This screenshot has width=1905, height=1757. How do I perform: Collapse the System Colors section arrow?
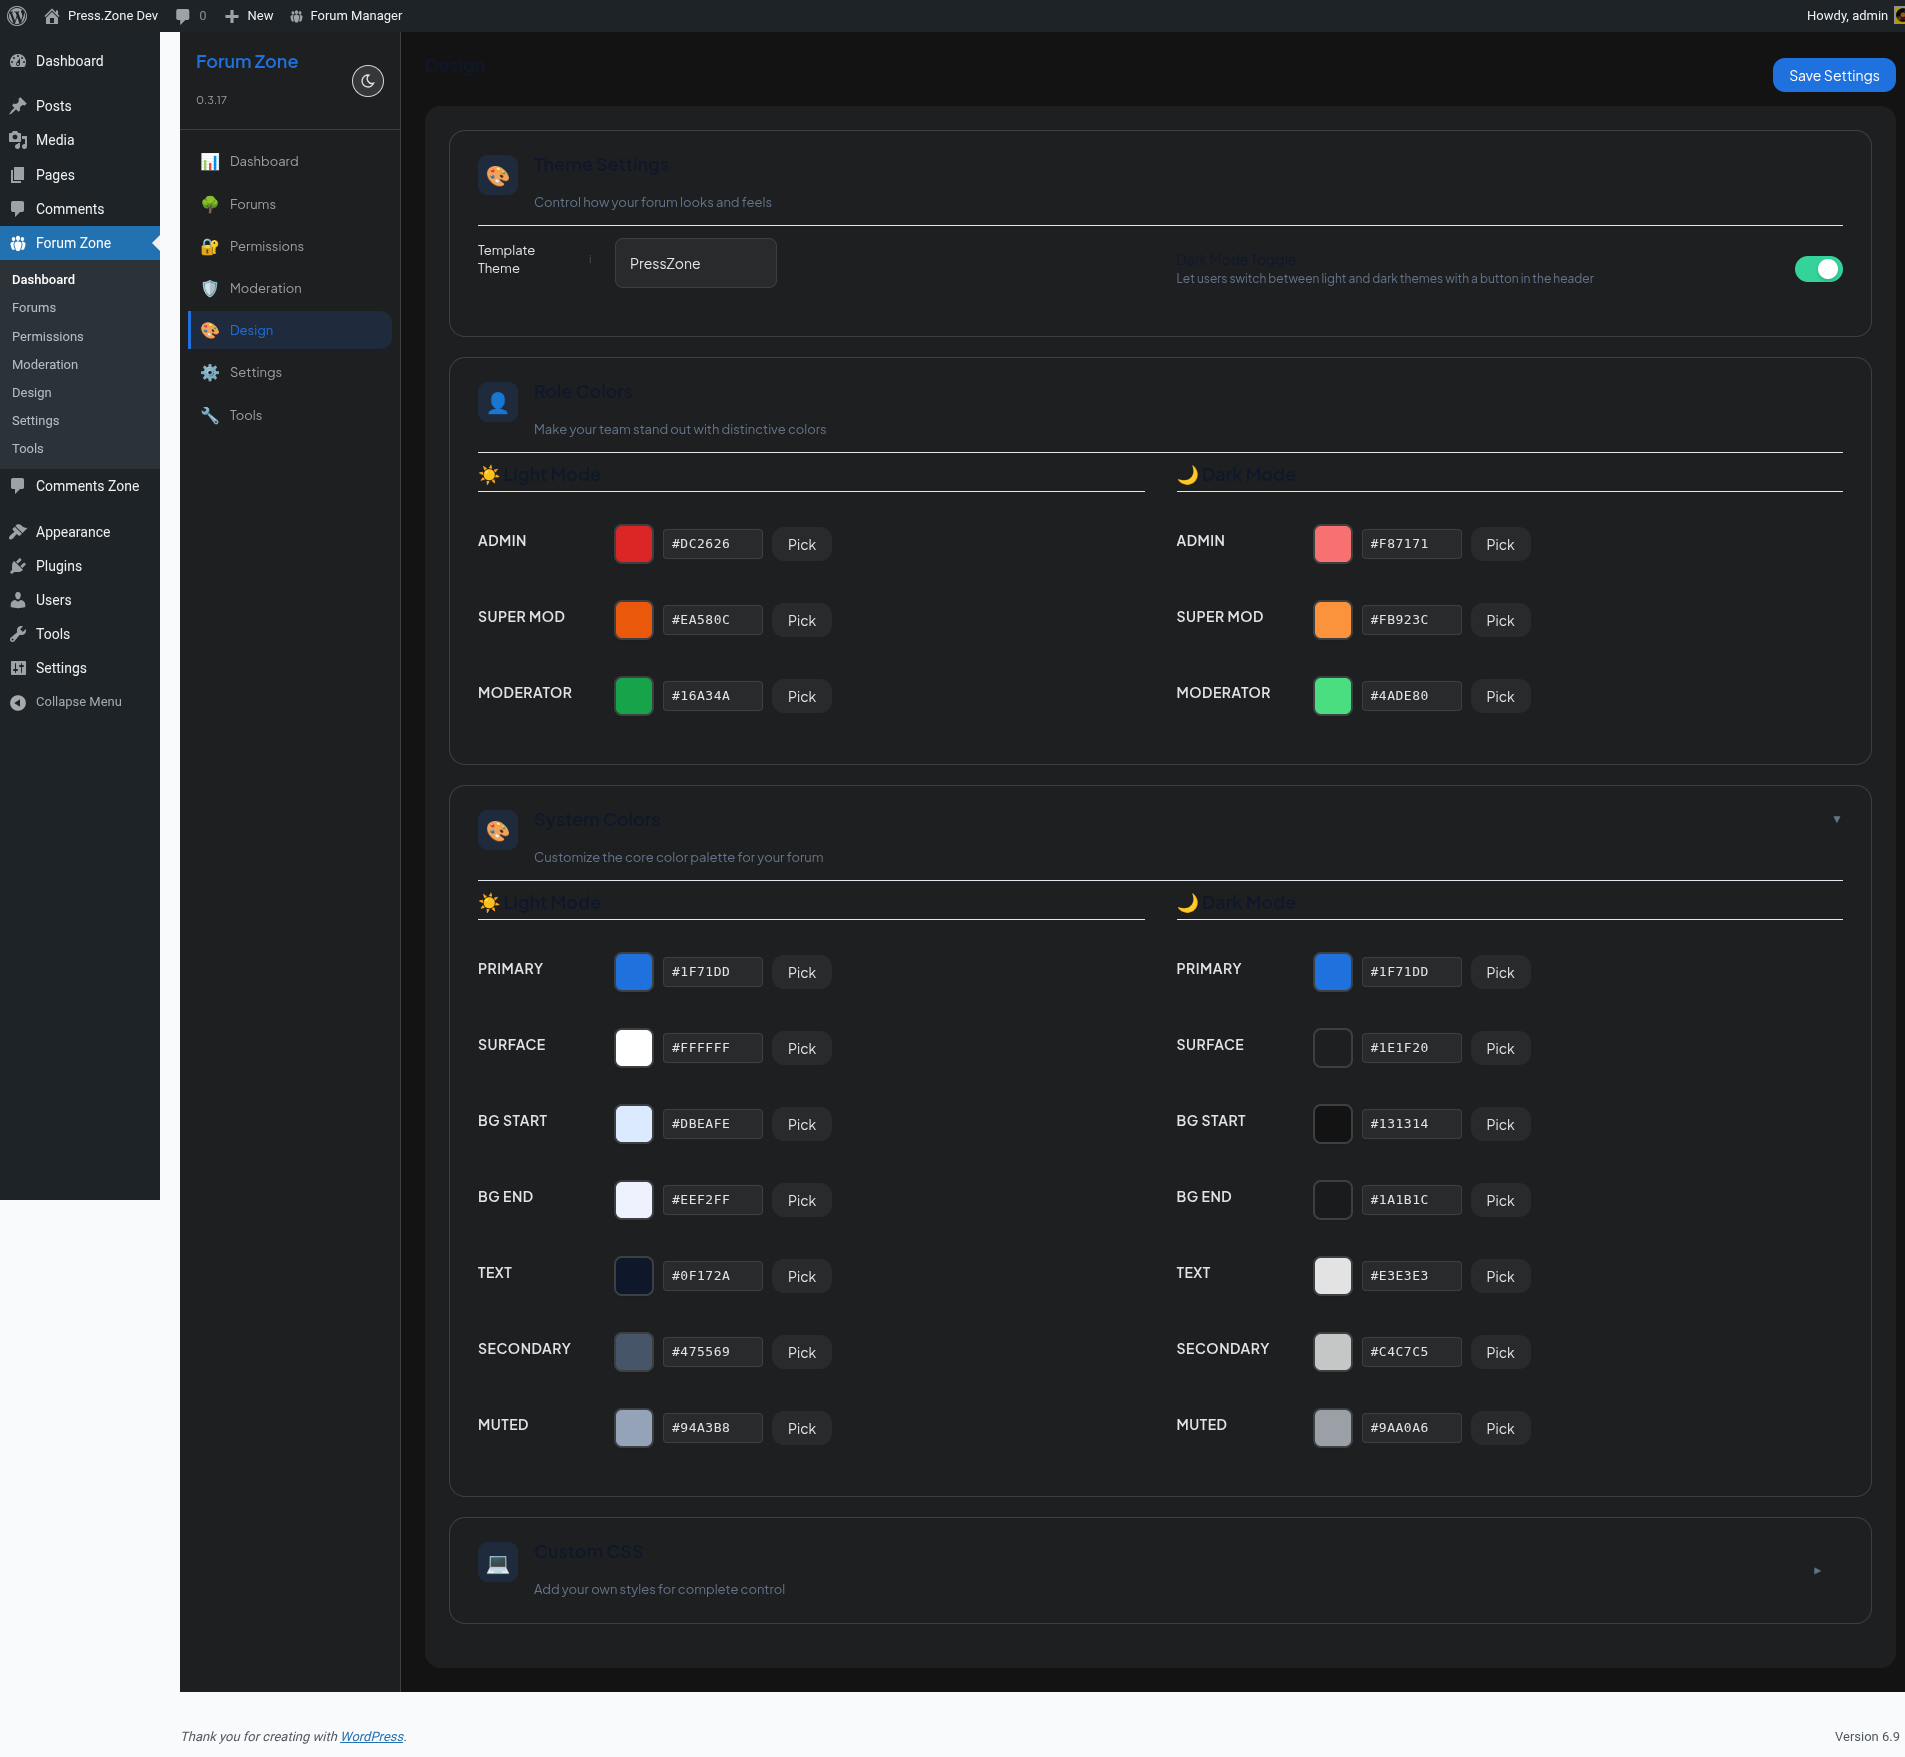point(1837,820)
